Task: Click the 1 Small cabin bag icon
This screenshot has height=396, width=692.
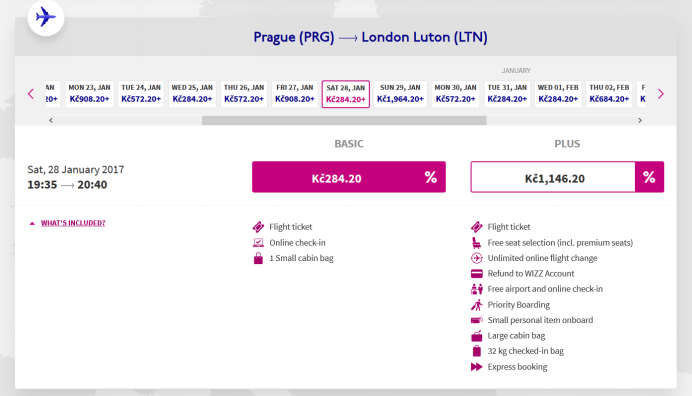Action: point(258,258)
